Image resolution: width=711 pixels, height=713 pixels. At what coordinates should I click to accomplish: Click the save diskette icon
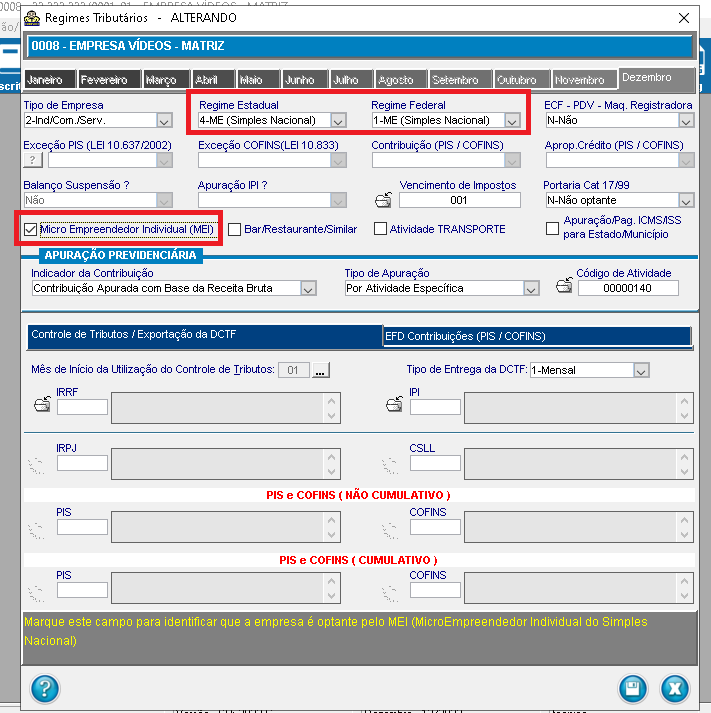632,688
